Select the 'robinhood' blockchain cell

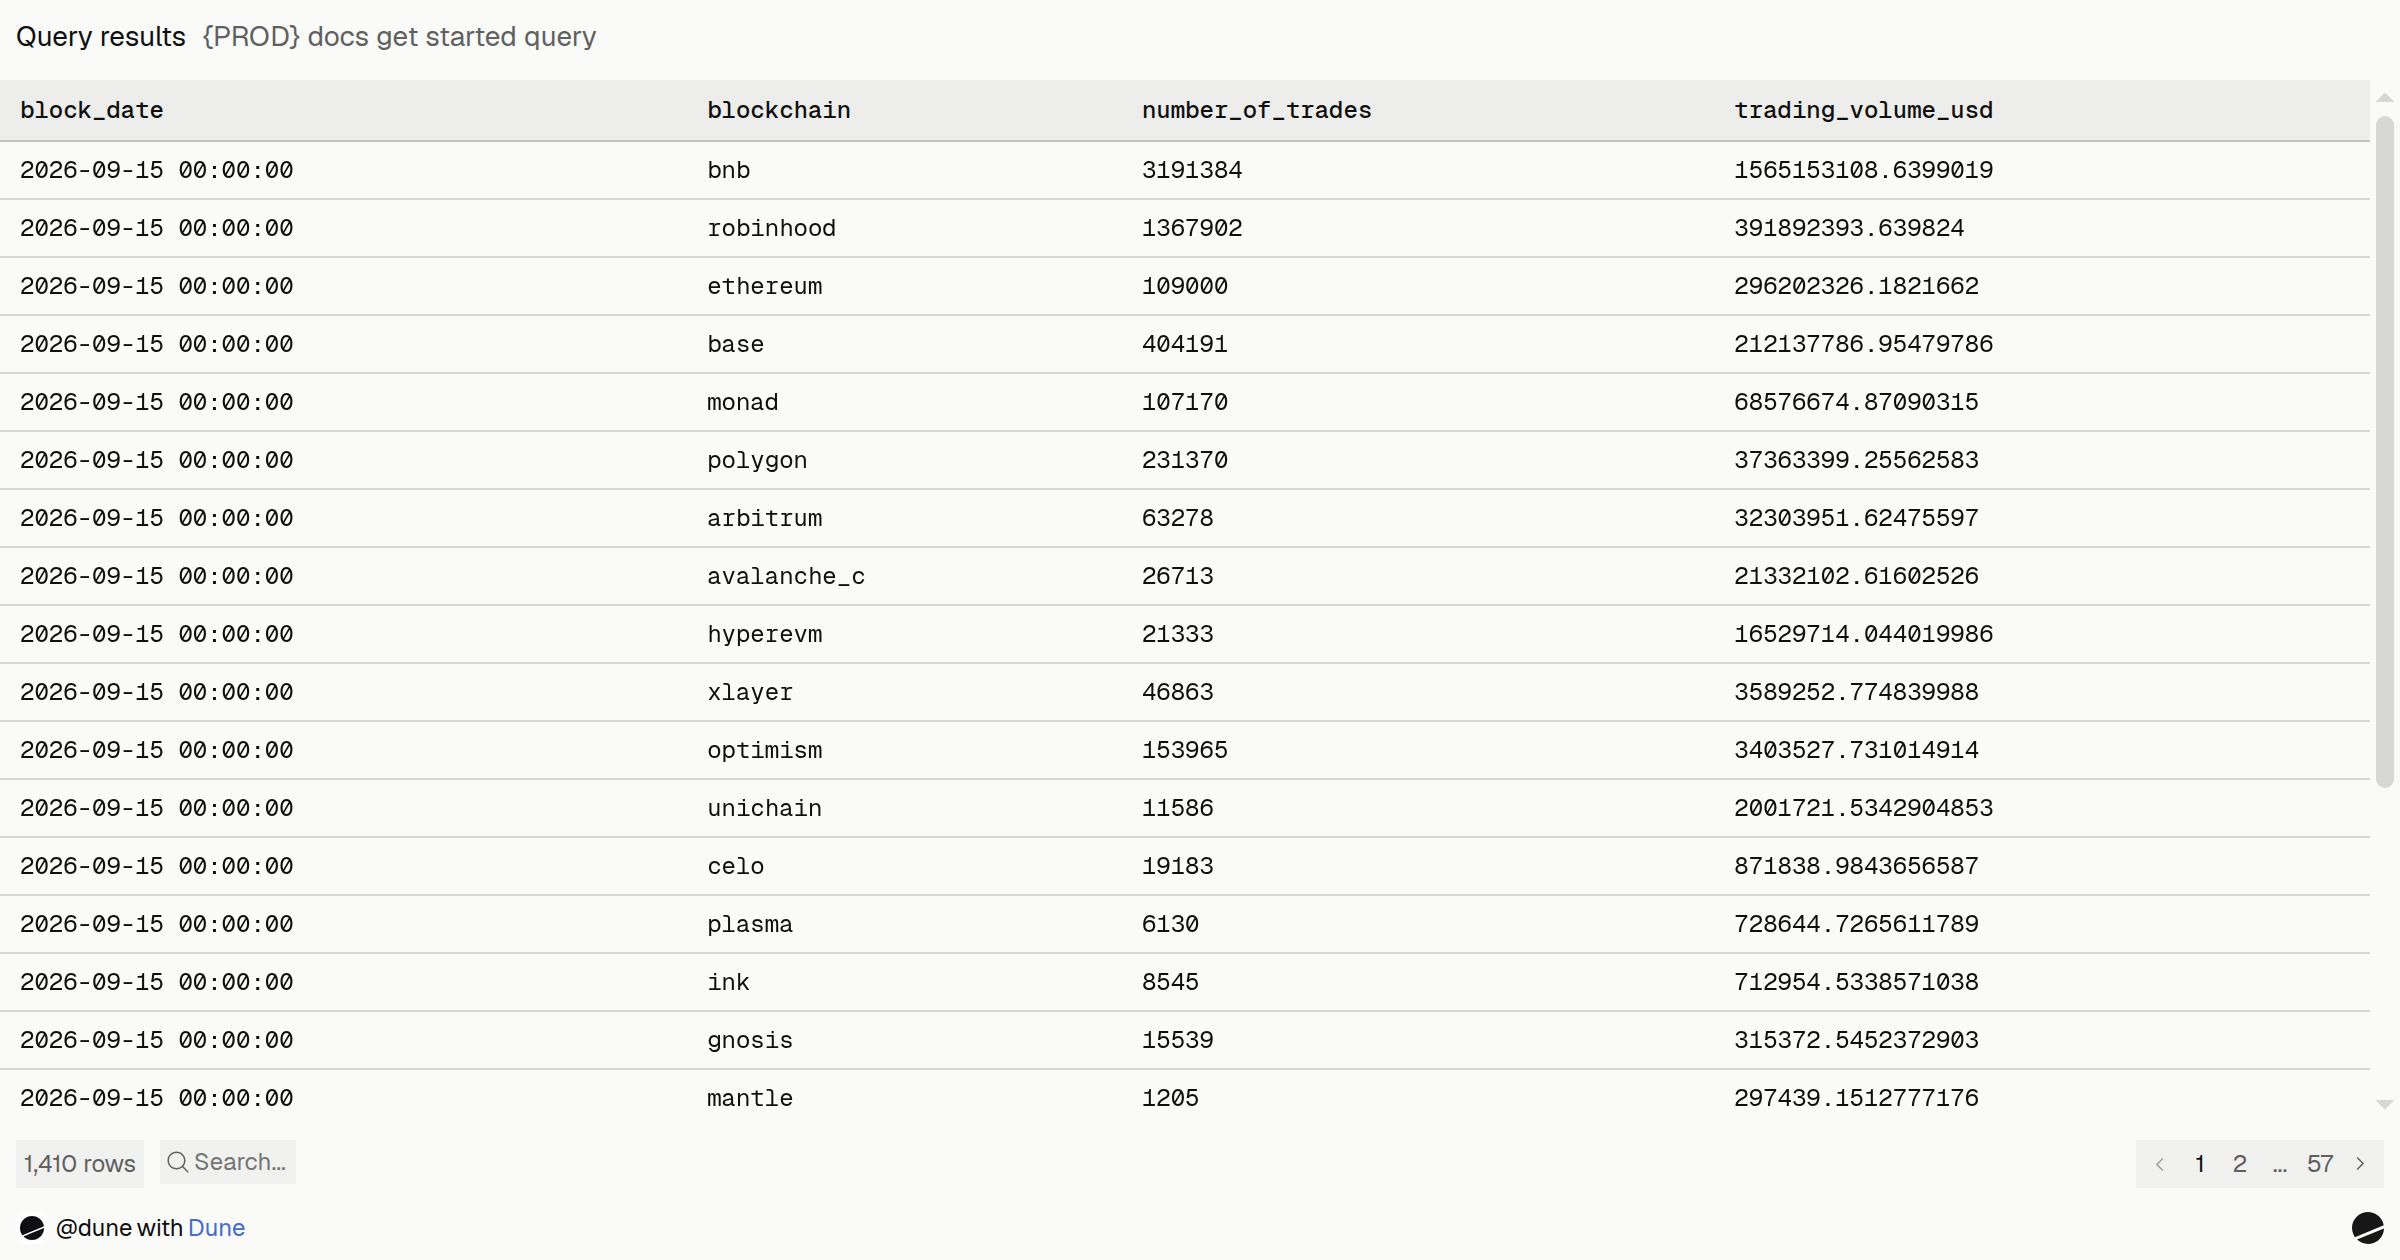[772, 228]
